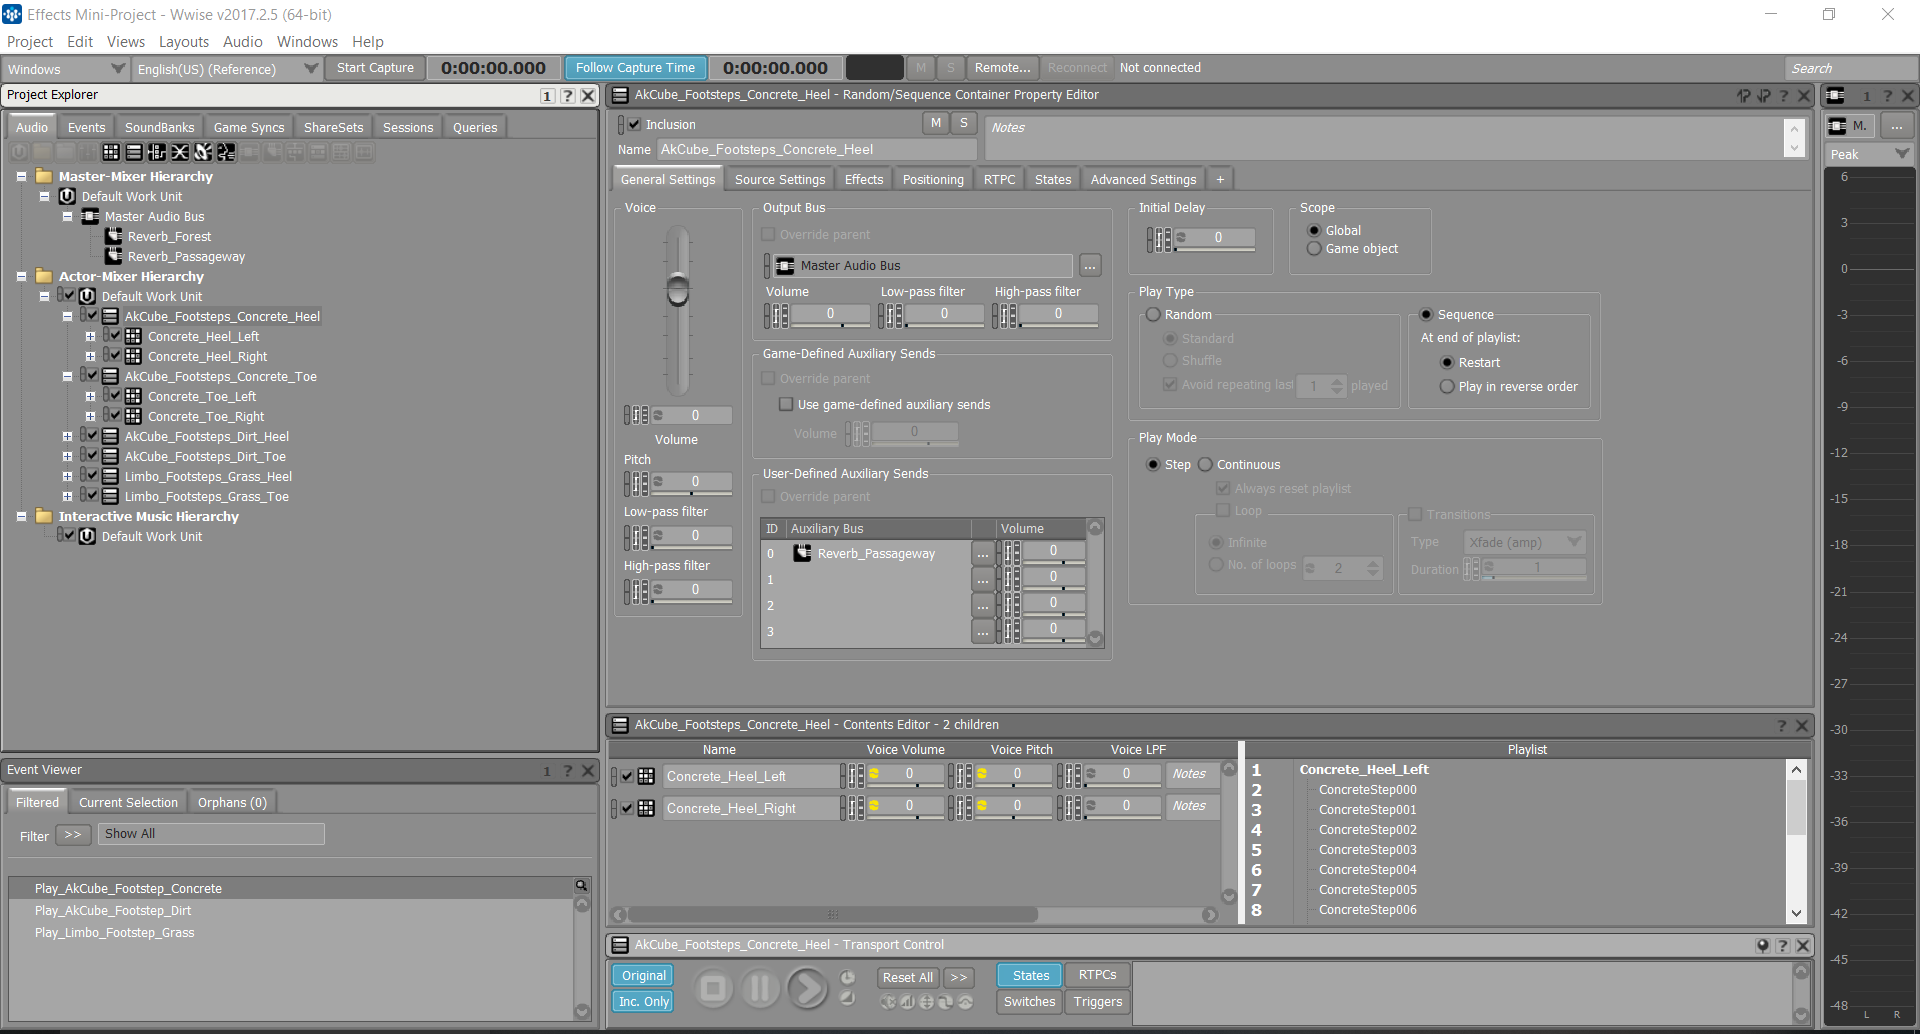Toggle the Inclusion checkbox in Property Editor
The width and height of the screenshot is (1920, 1034).
(634, 124)
